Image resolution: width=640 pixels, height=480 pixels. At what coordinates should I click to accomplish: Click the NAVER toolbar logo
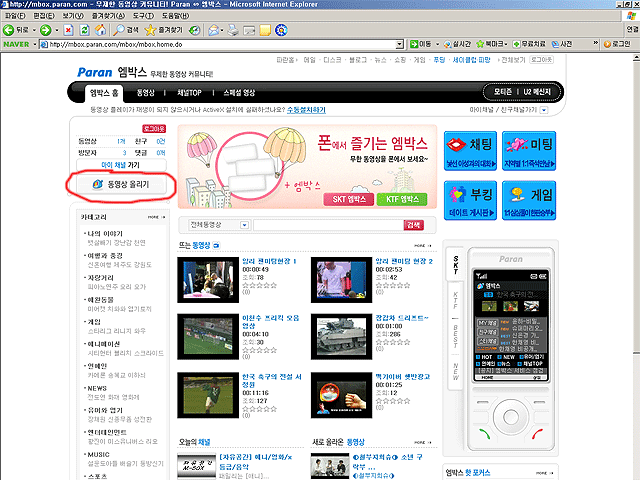(x=16, y=44)
